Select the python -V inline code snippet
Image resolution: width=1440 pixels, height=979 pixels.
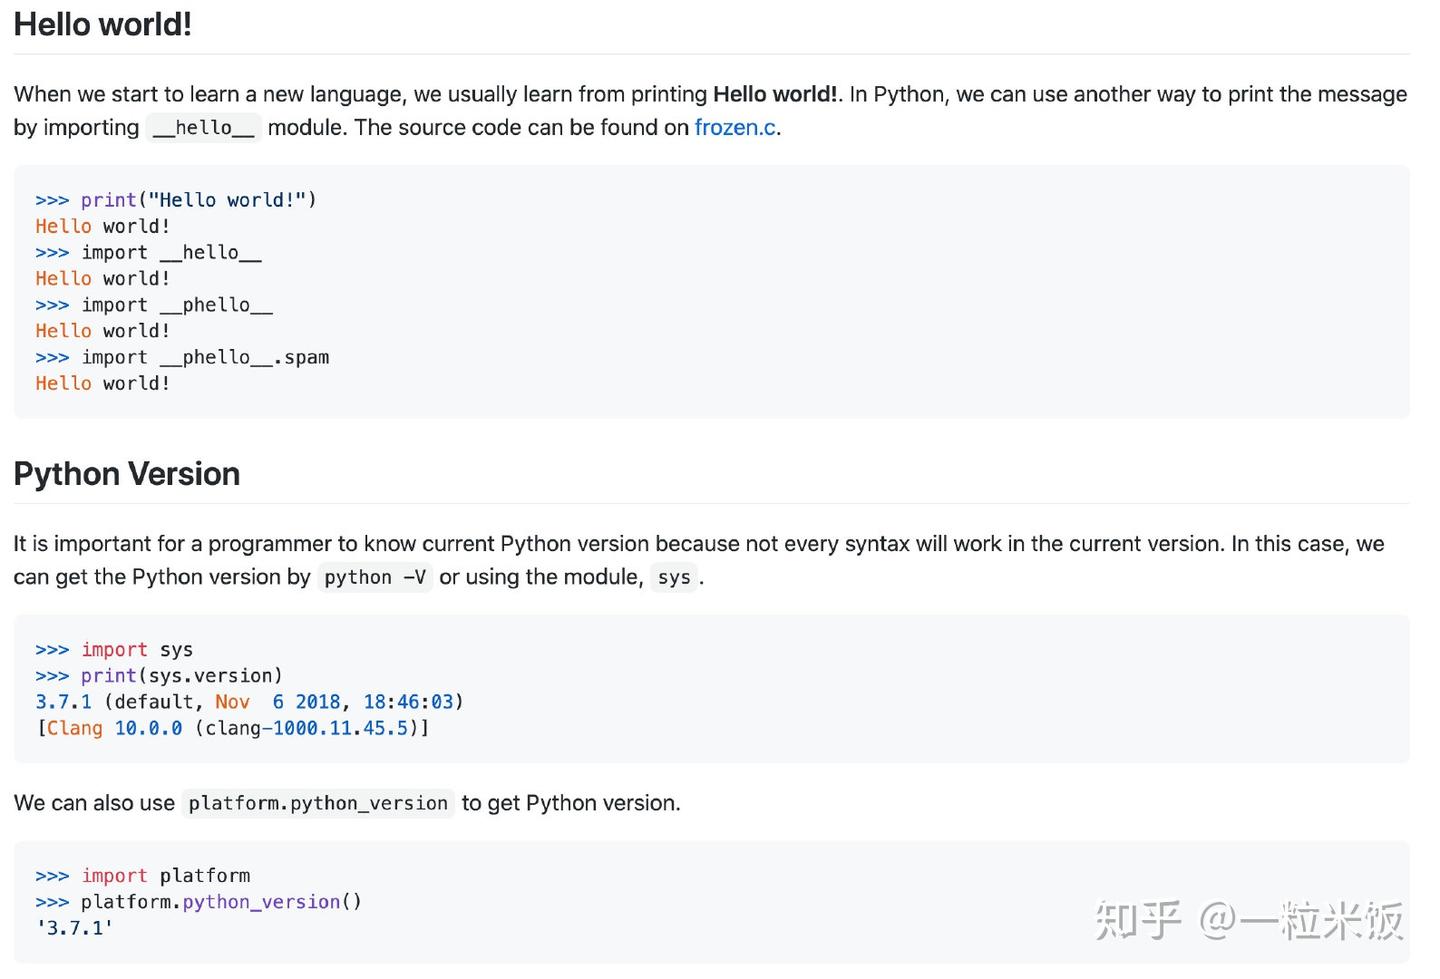[374, 577]
